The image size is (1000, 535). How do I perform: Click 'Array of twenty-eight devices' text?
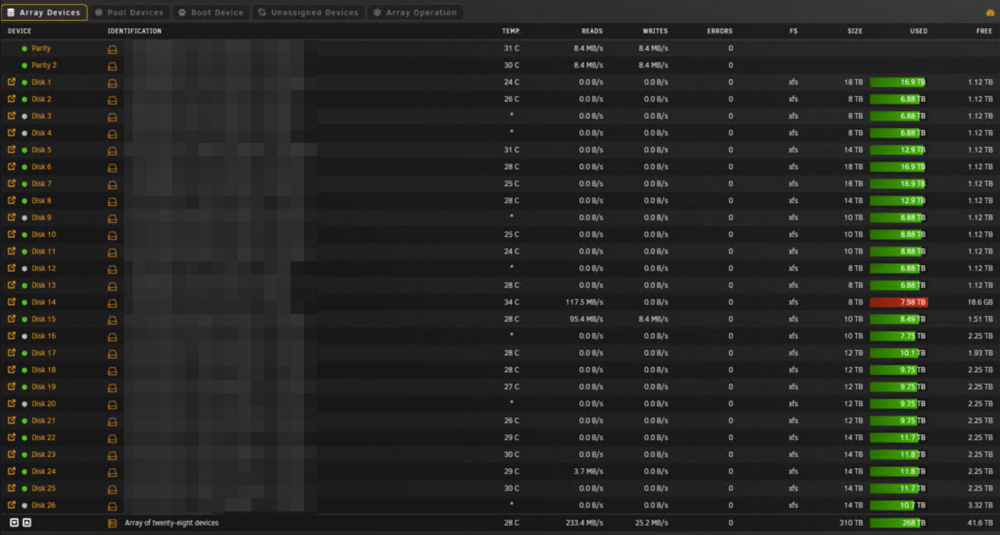(x=172, y=523)
